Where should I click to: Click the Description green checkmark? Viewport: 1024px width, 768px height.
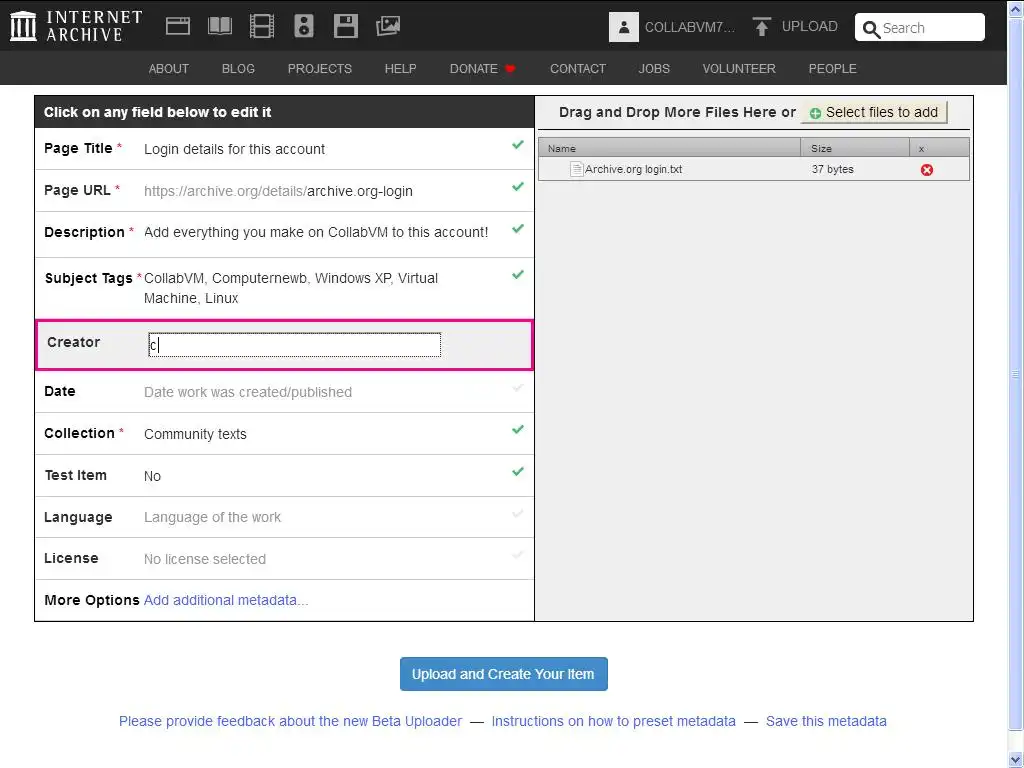(x=518, y=229)
